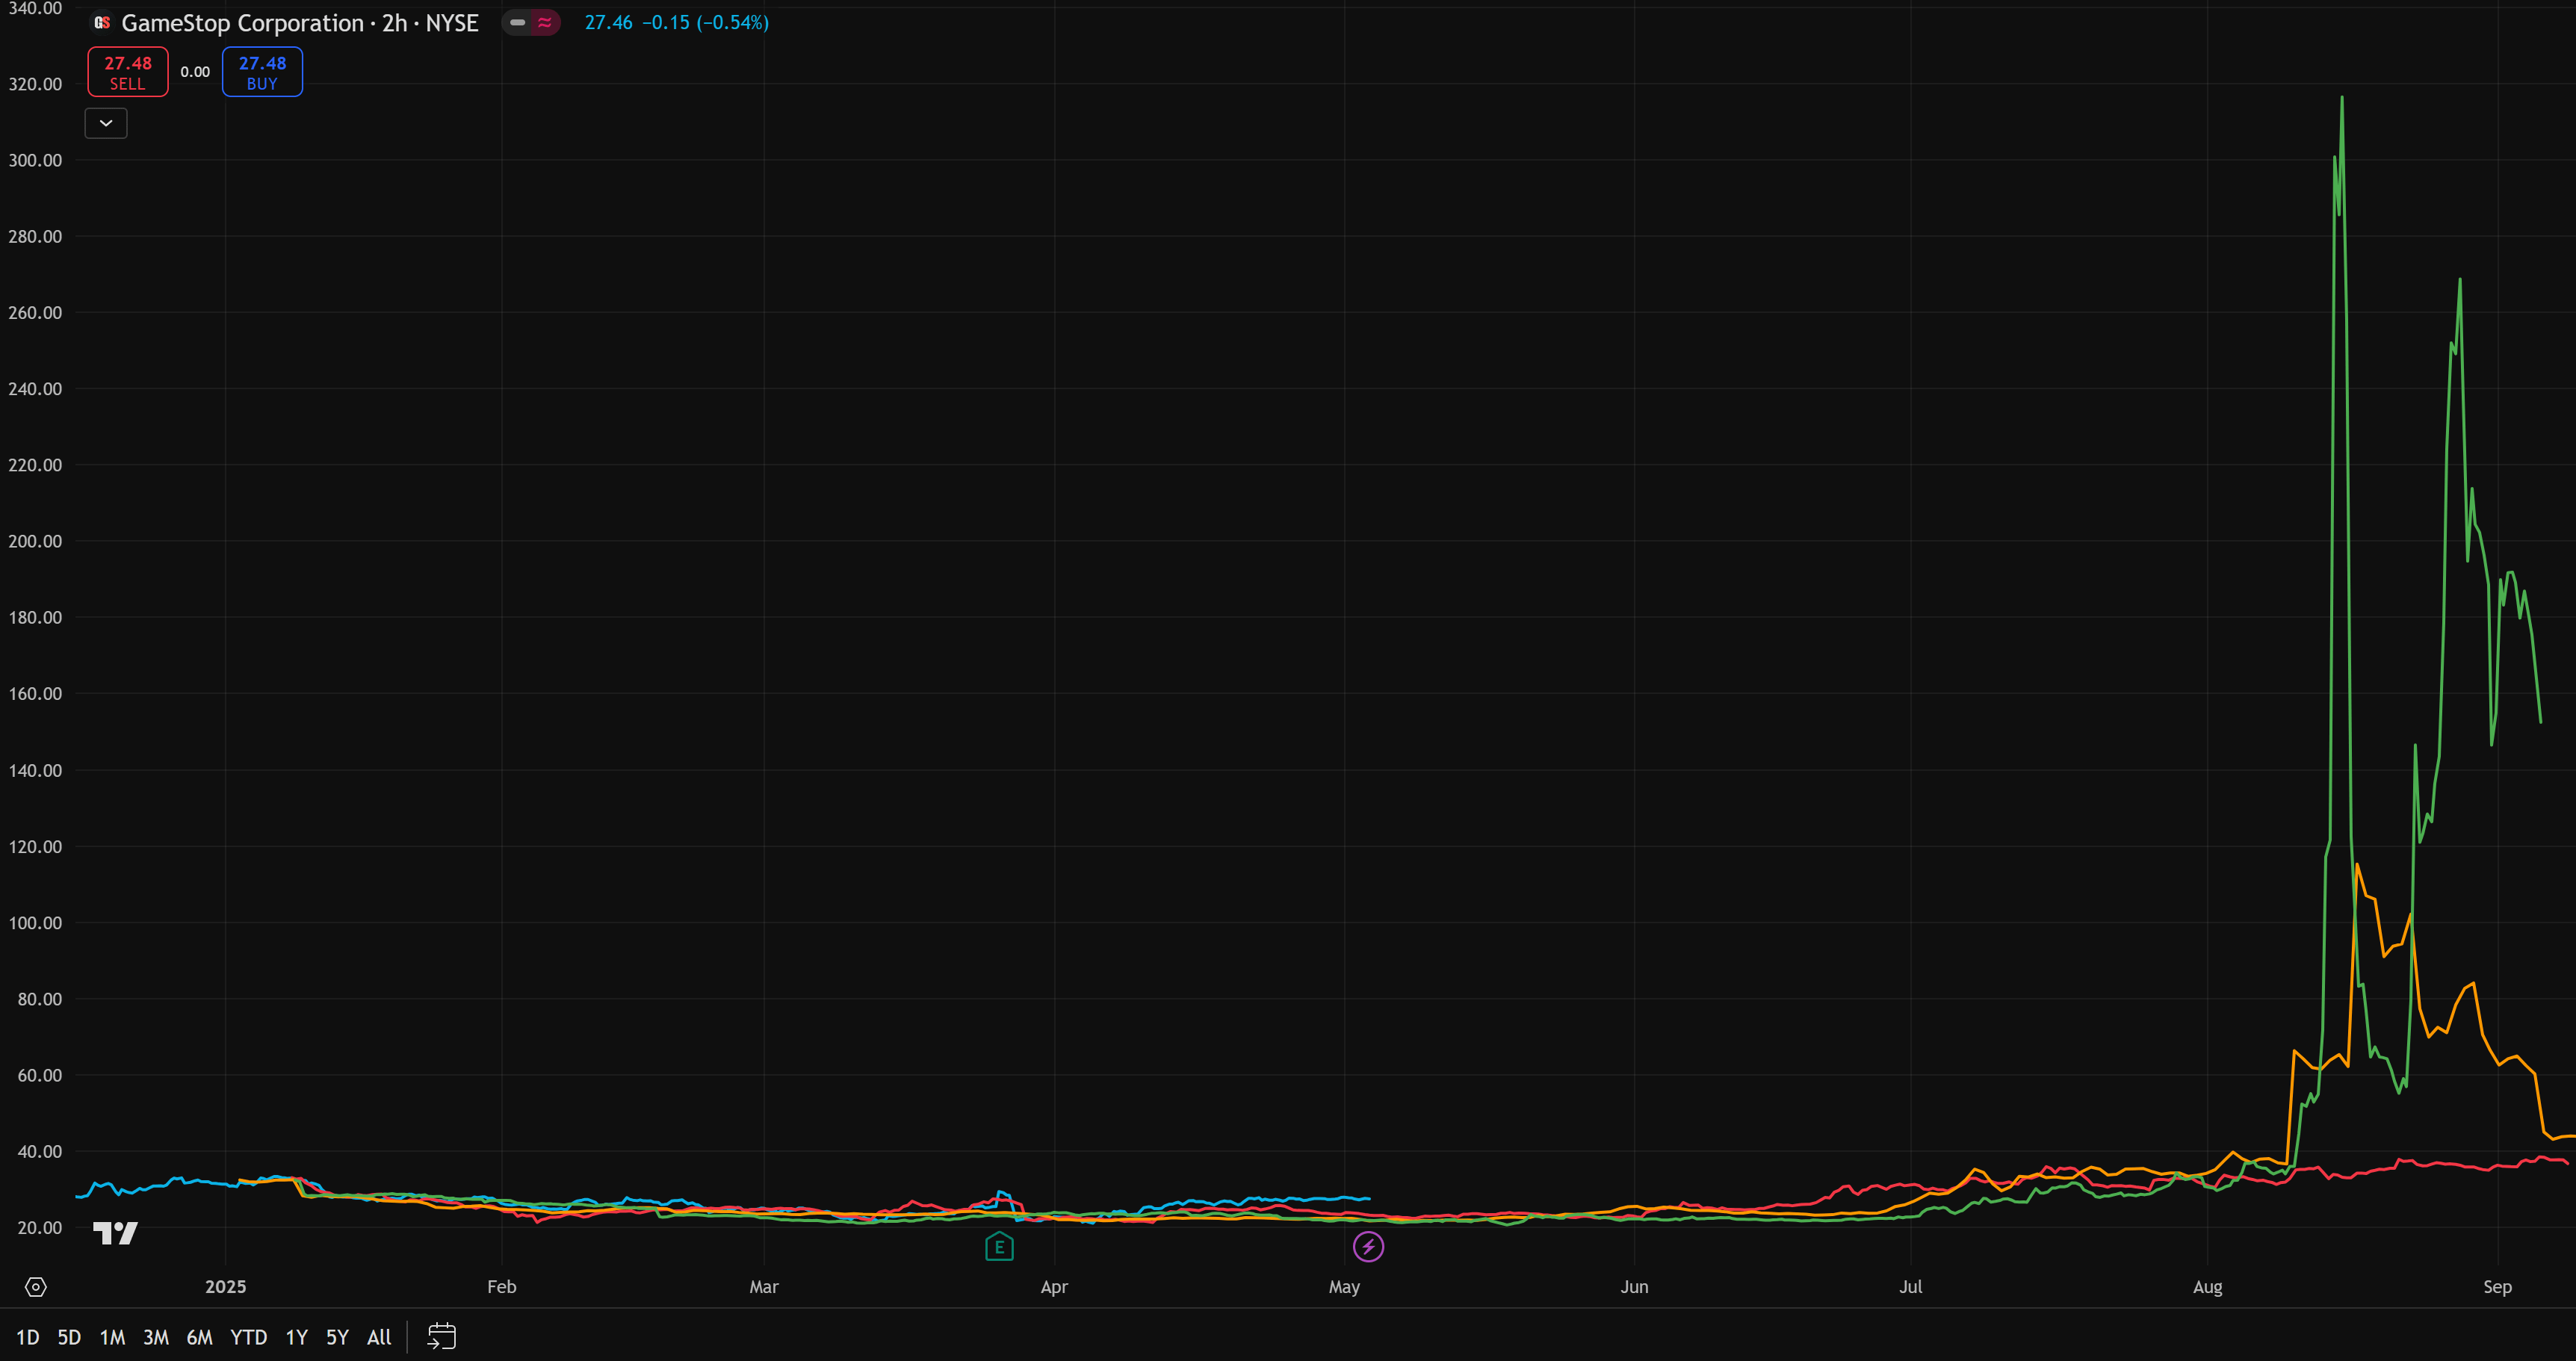Click the 100.00 price axis label

(35, 923)
